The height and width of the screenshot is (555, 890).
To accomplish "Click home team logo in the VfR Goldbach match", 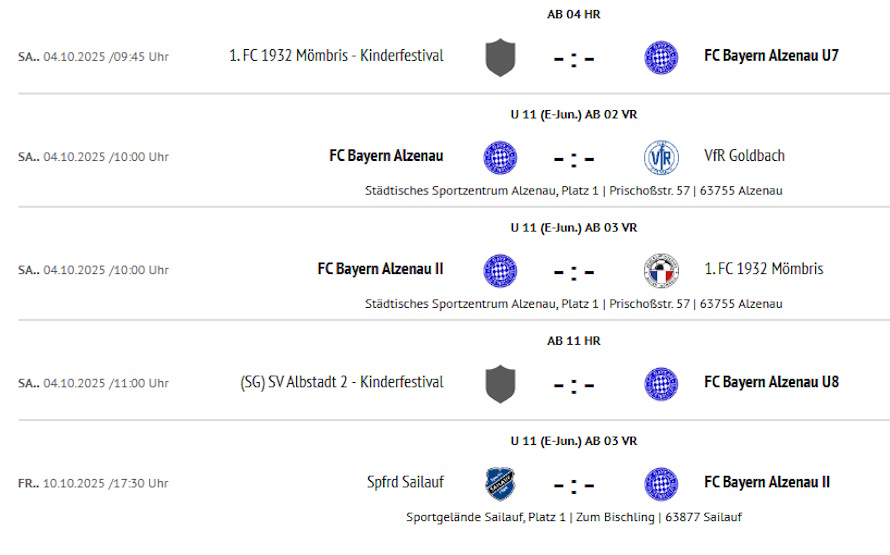I will 500,157.
